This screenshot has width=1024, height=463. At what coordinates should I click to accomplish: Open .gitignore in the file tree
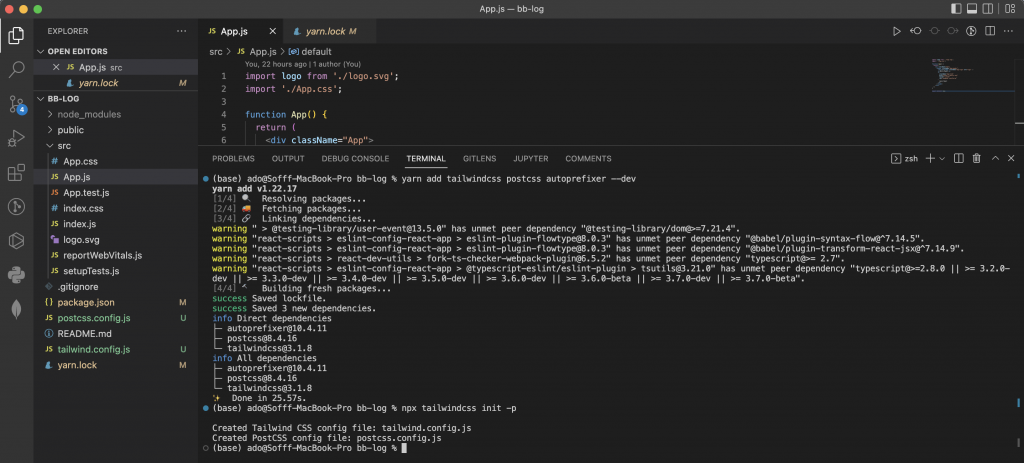[x=116, y=287]
